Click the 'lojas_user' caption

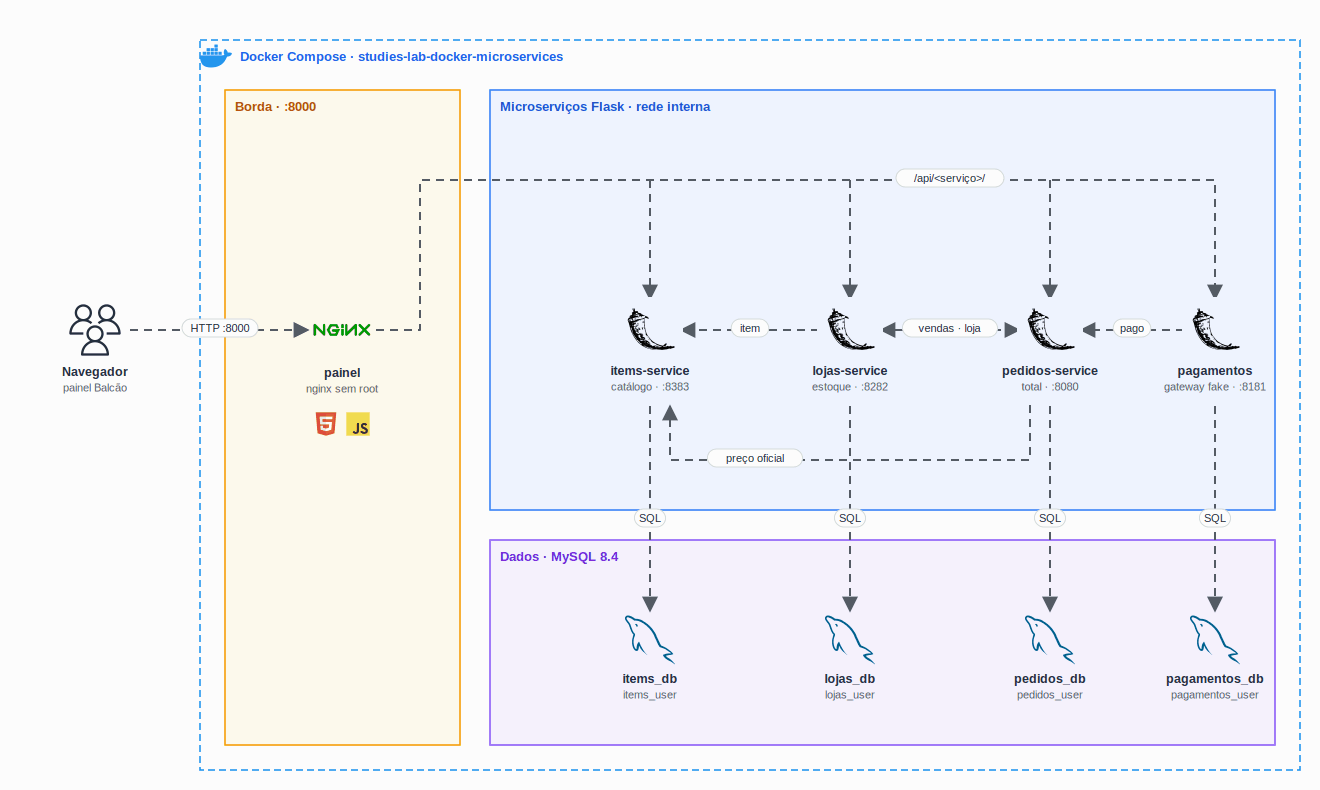850,695
